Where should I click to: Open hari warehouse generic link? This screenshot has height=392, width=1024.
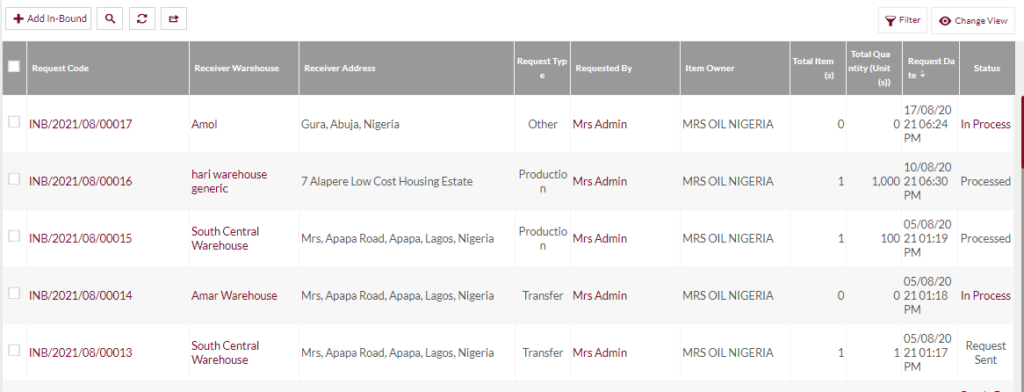click(x=229, y=182)
